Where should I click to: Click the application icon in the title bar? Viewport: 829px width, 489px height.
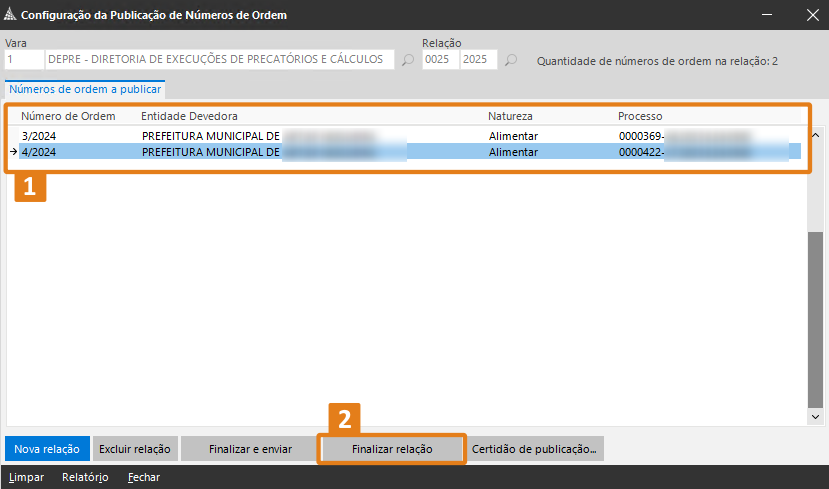pos(11,15)
